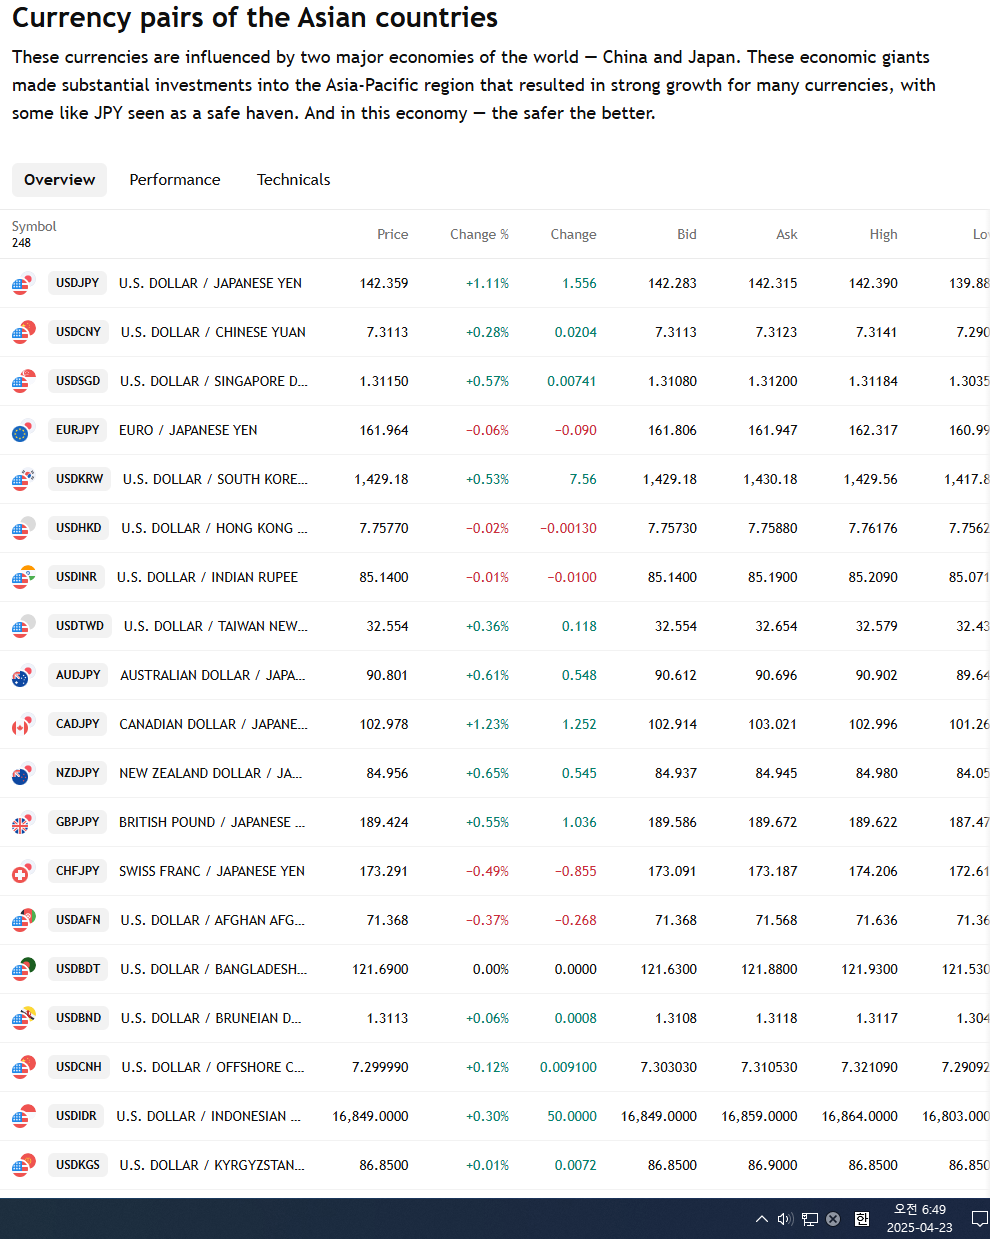
Task: Expand the hidden system tray icons chevron
Action: point(762,1218)
